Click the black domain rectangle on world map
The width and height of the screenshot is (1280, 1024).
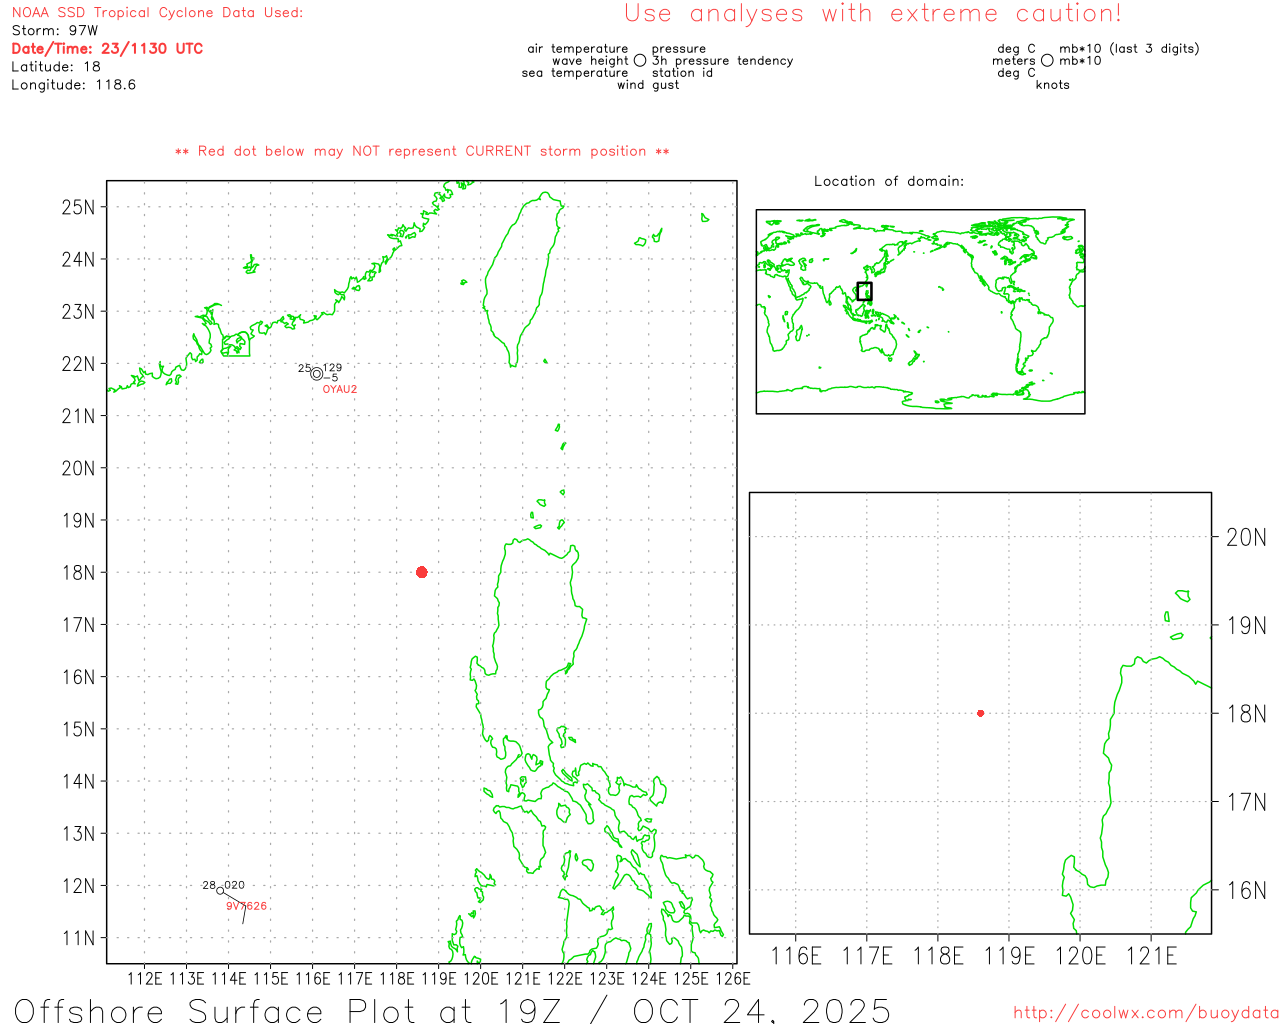tap(864, 291)
